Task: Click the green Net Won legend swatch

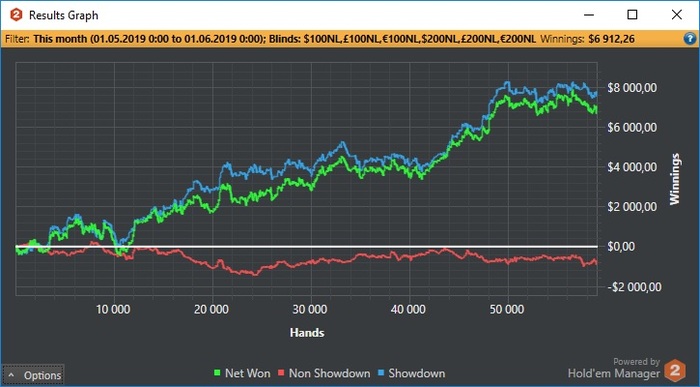Action: [218, 373]
